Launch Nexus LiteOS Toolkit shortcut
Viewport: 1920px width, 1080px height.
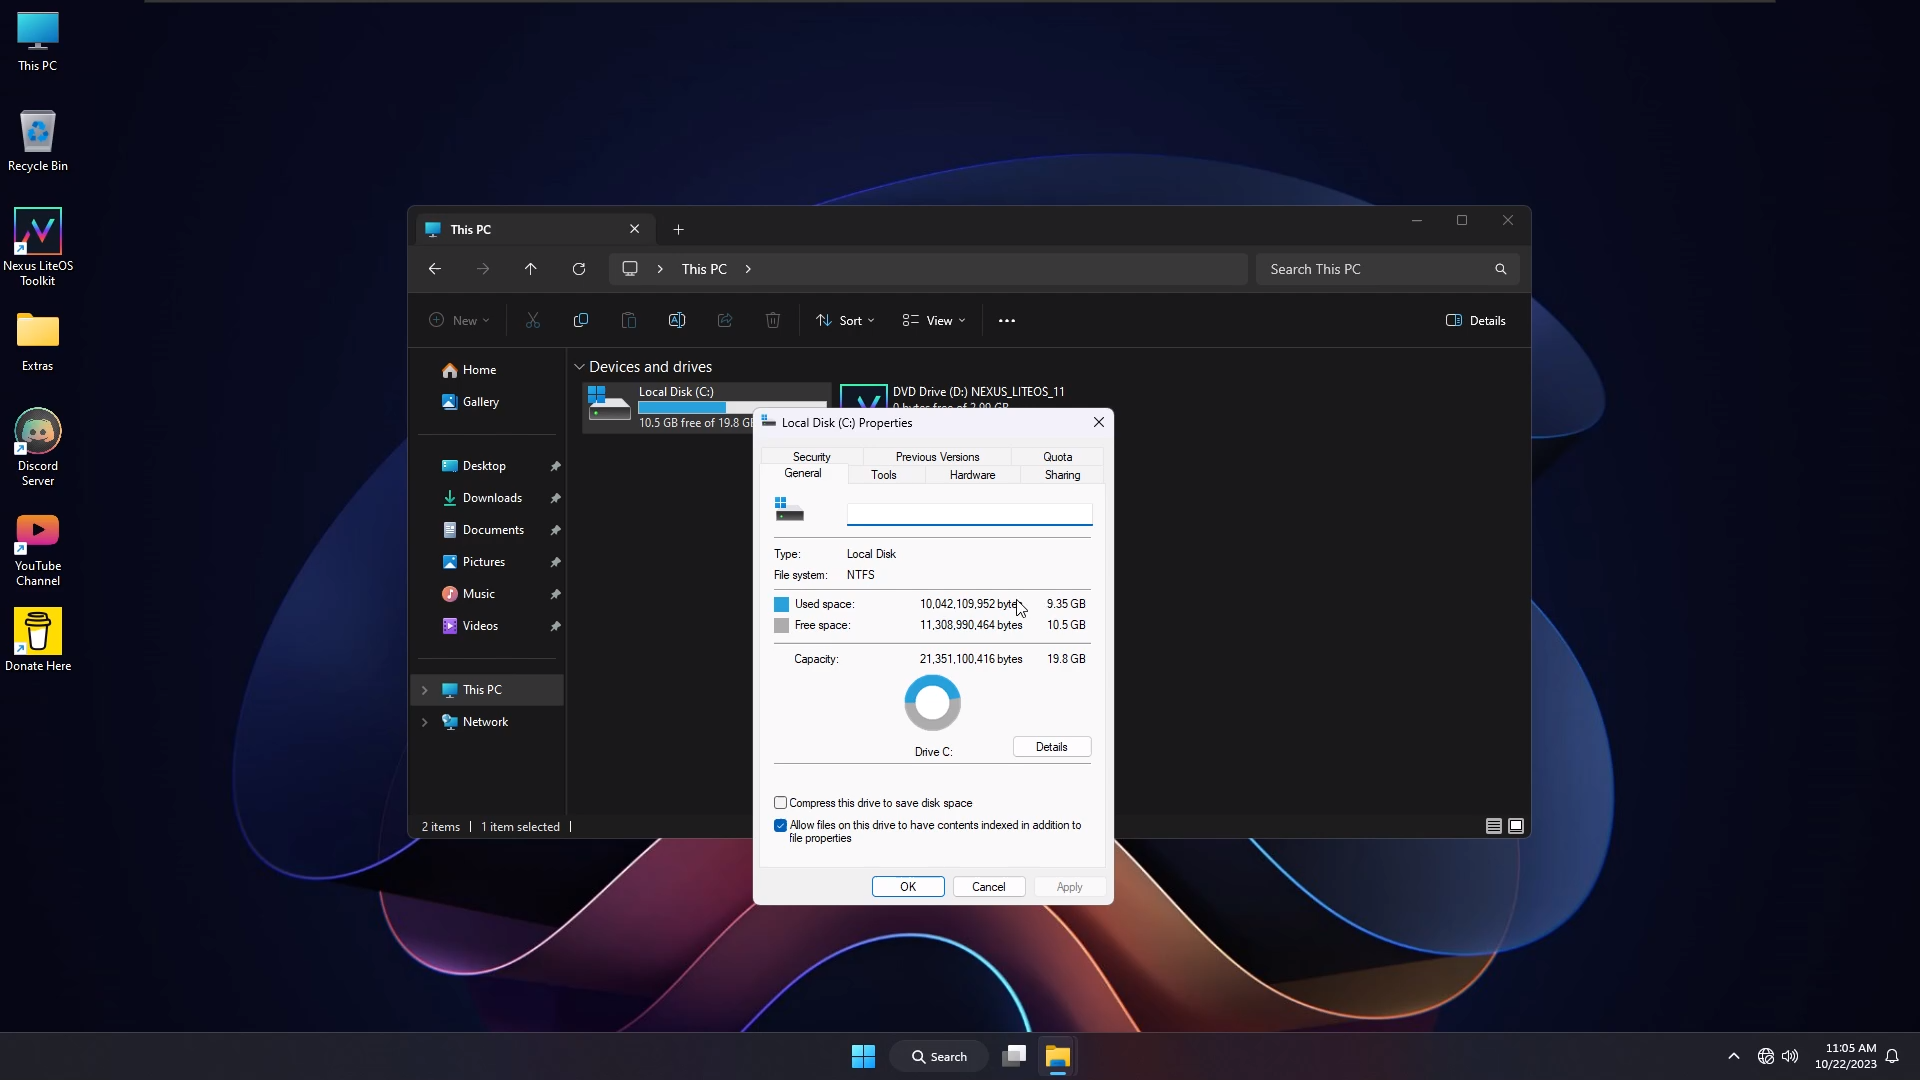point(38,247)
